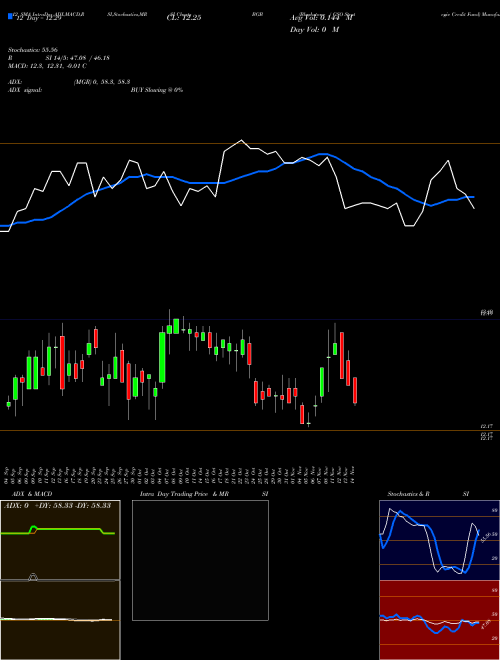Viewport: 500px width, 660px height.
Task: Open the empty intraday trading price panel
Action: coord(200,560)
